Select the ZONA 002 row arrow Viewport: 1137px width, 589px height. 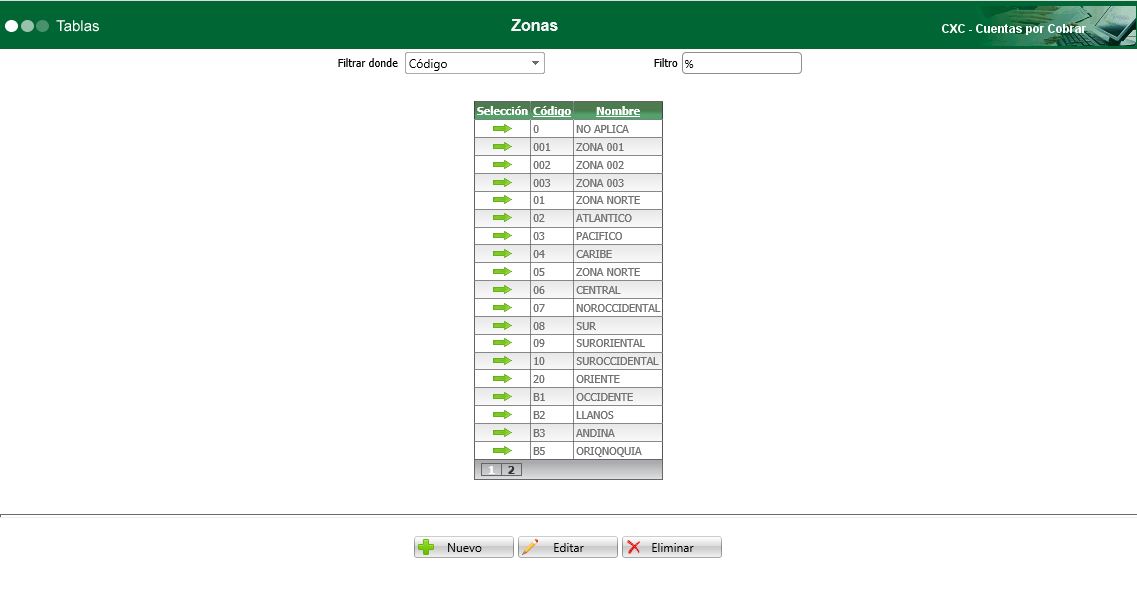point(502,165)
